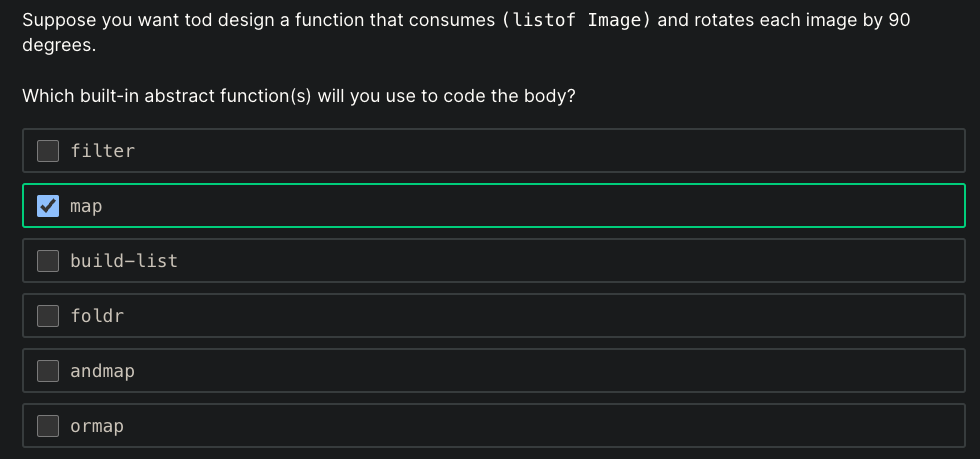Tick the build-list checkbox
Image resolution: width=980 pixels, height=459 pixels.
pos(48,261)
